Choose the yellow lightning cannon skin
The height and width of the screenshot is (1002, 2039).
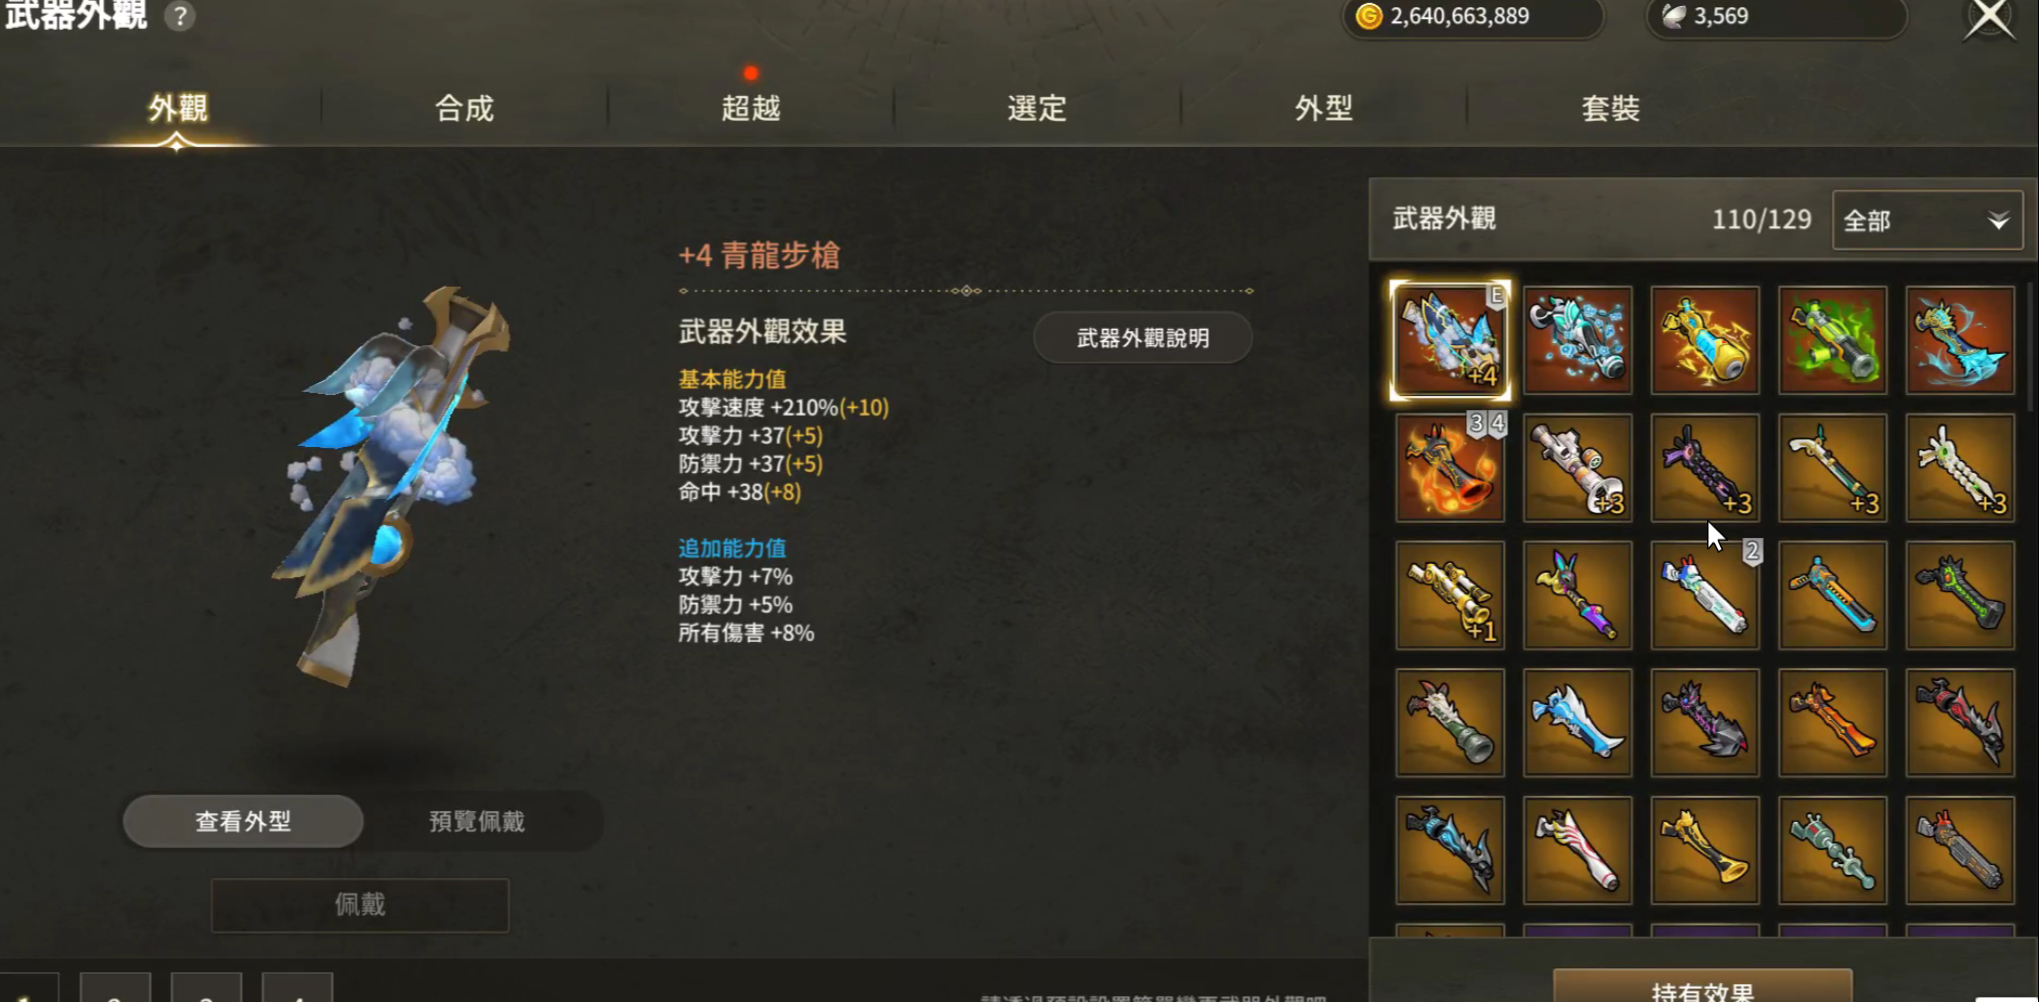(1705, 340)
